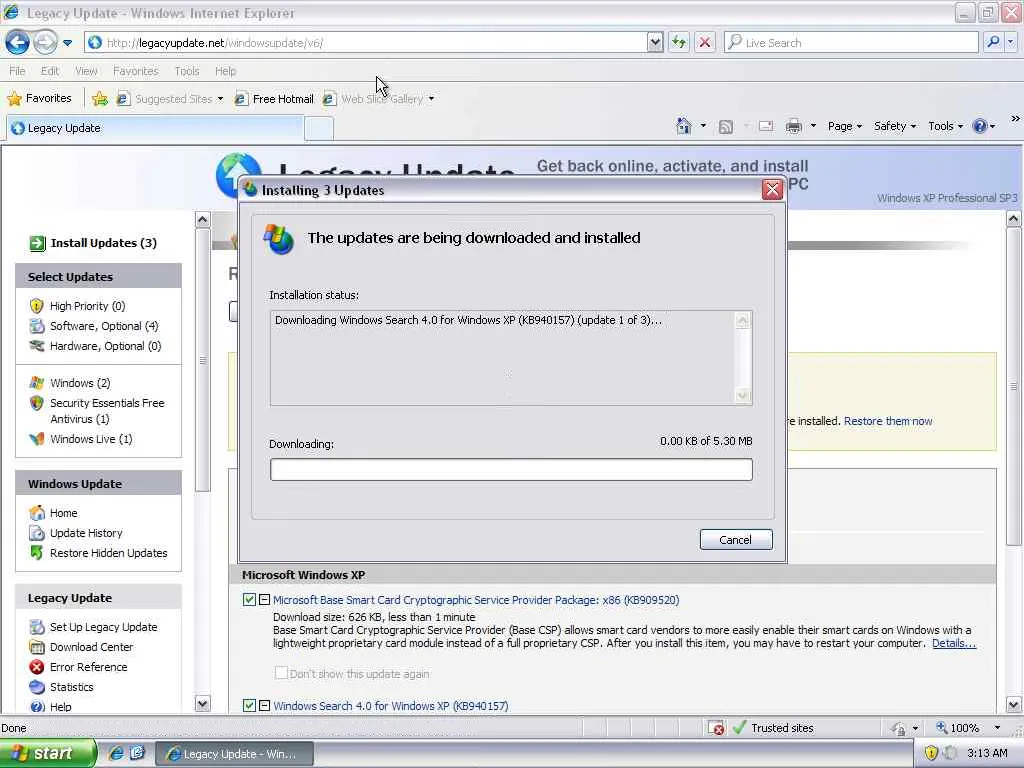Click the Update History icon
Image resolution: width=1024 pixels, height=768 pixels.
tap(37, 533)
